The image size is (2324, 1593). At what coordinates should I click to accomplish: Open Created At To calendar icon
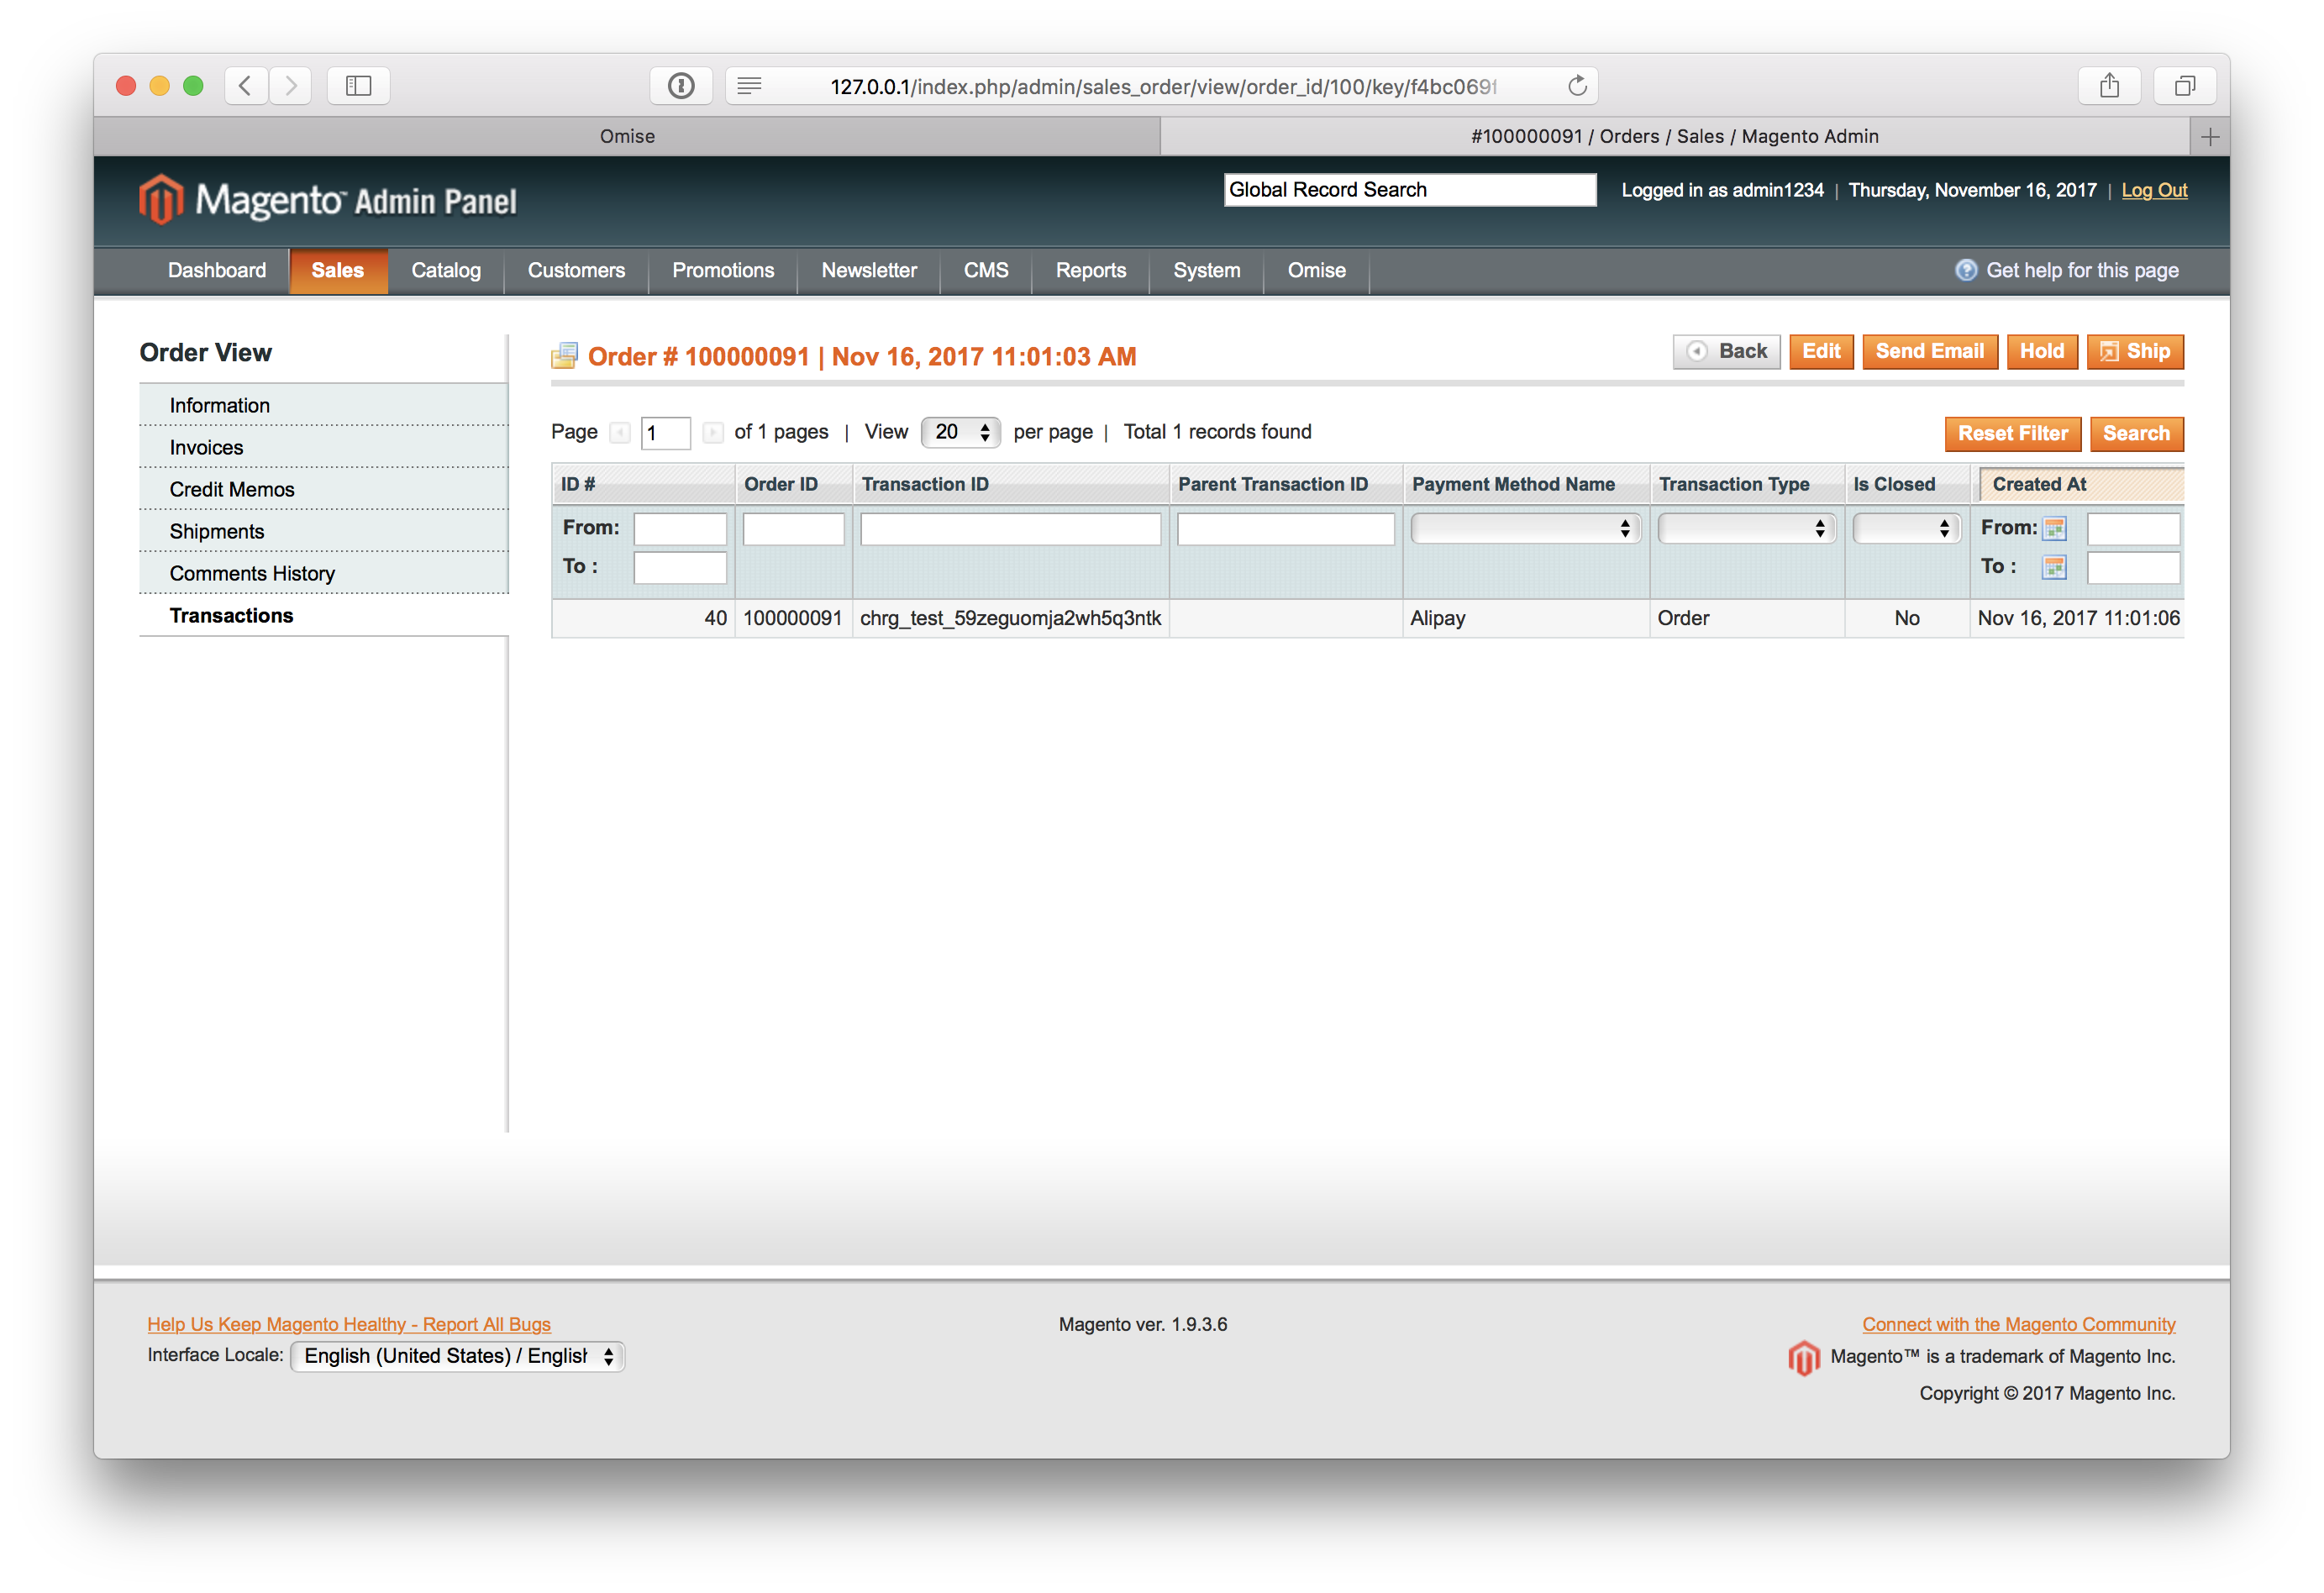[2055, 567]
